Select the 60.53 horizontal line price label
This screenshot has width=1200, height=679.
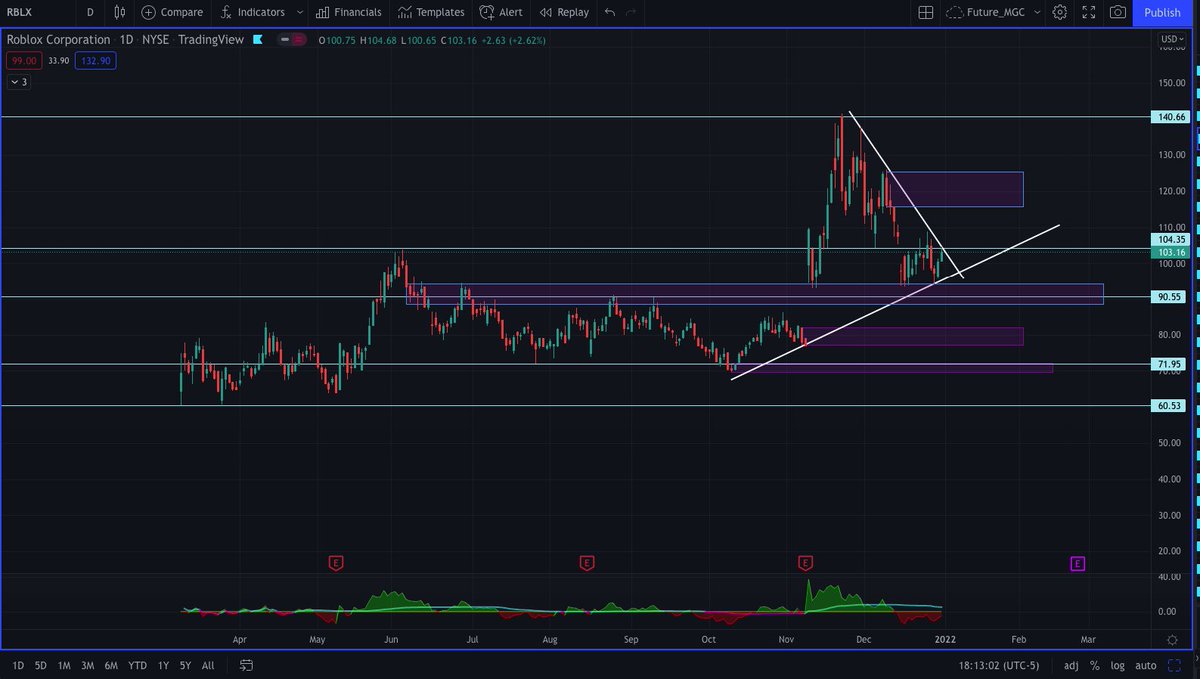pos(1171,405)
